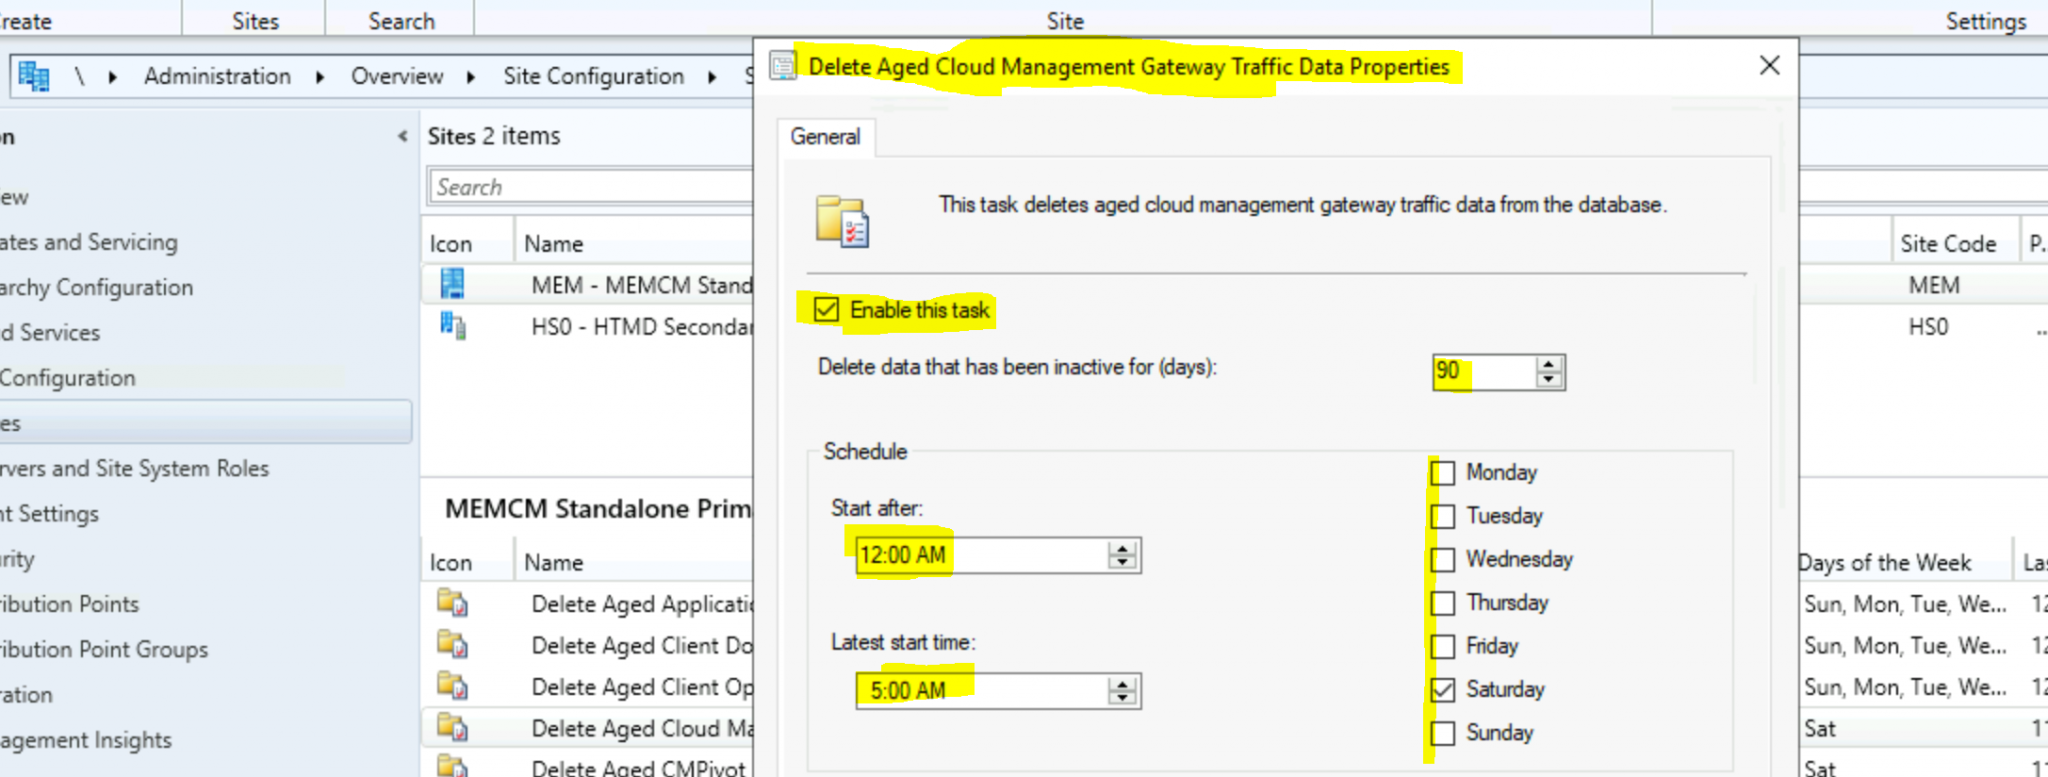The height and width of the screenshot is (777, 2048).
Task: Click the console root icon in breadcrumb
Action: (x=34, y=77)
